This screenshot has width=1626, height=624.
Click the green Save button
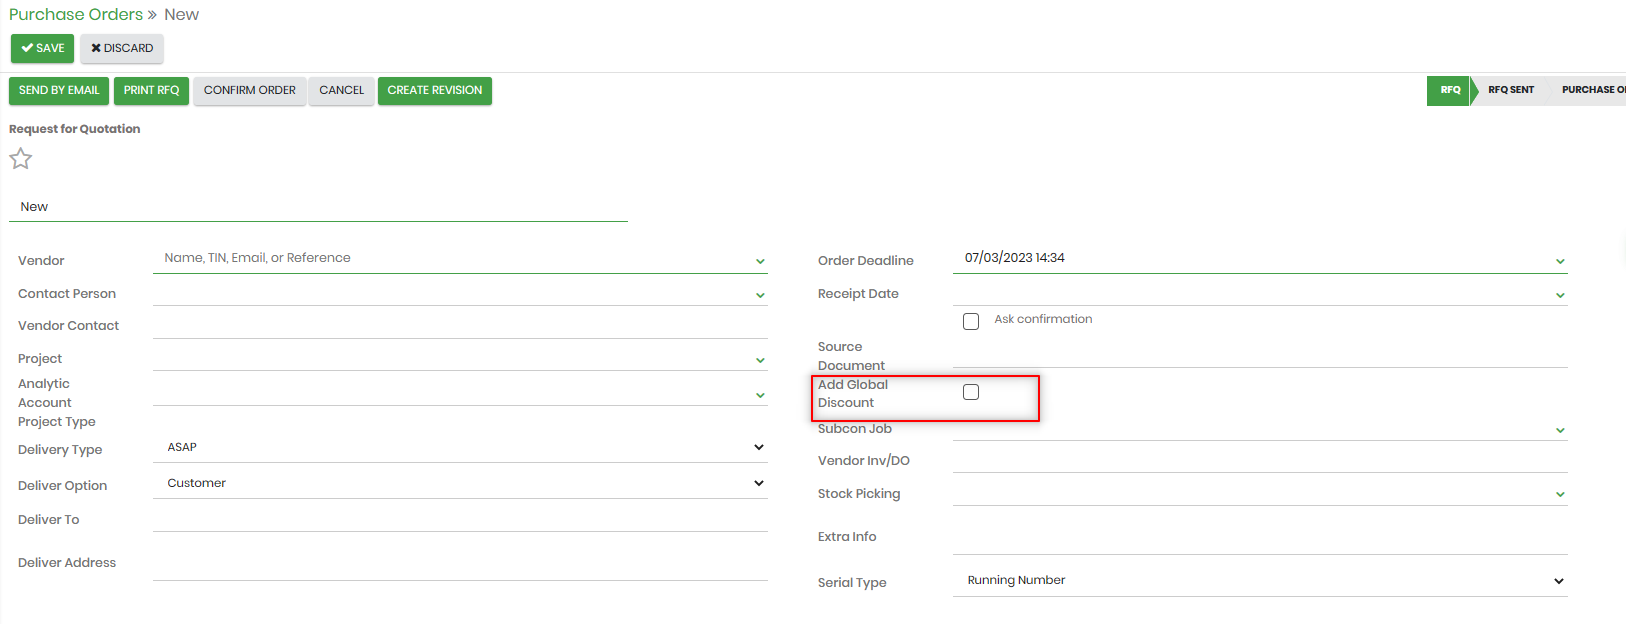click(43, 48)
